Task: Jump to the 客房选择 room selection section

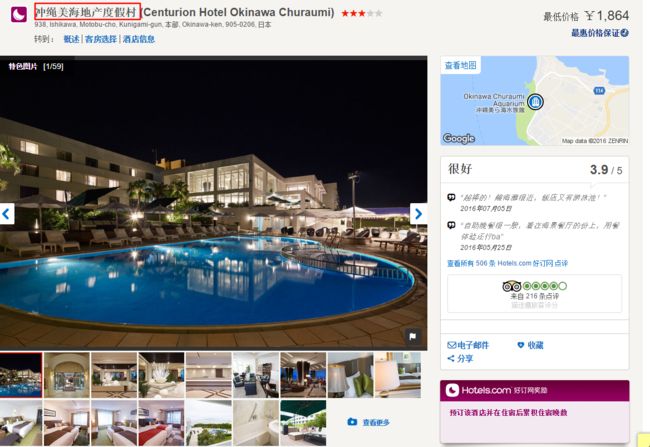Action: [101, 39]
